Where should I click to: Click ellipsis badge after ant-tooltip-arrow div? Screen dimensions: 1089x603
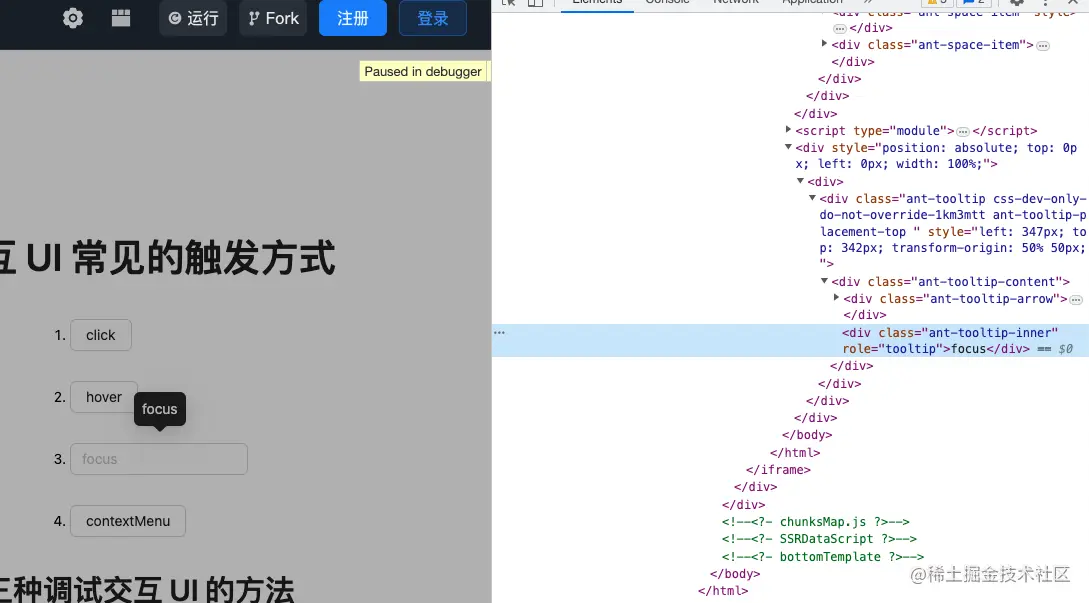point(1076,300)
